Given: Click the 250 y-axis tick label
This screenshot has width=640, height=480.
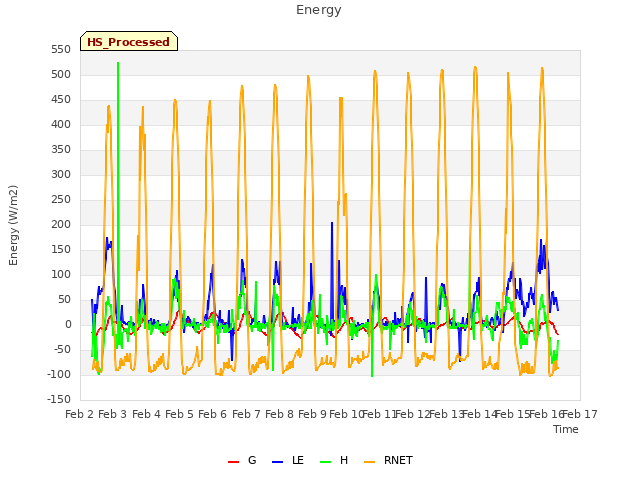Looking at the screenshot, I should pyautogui.click(x=61, y=200).
